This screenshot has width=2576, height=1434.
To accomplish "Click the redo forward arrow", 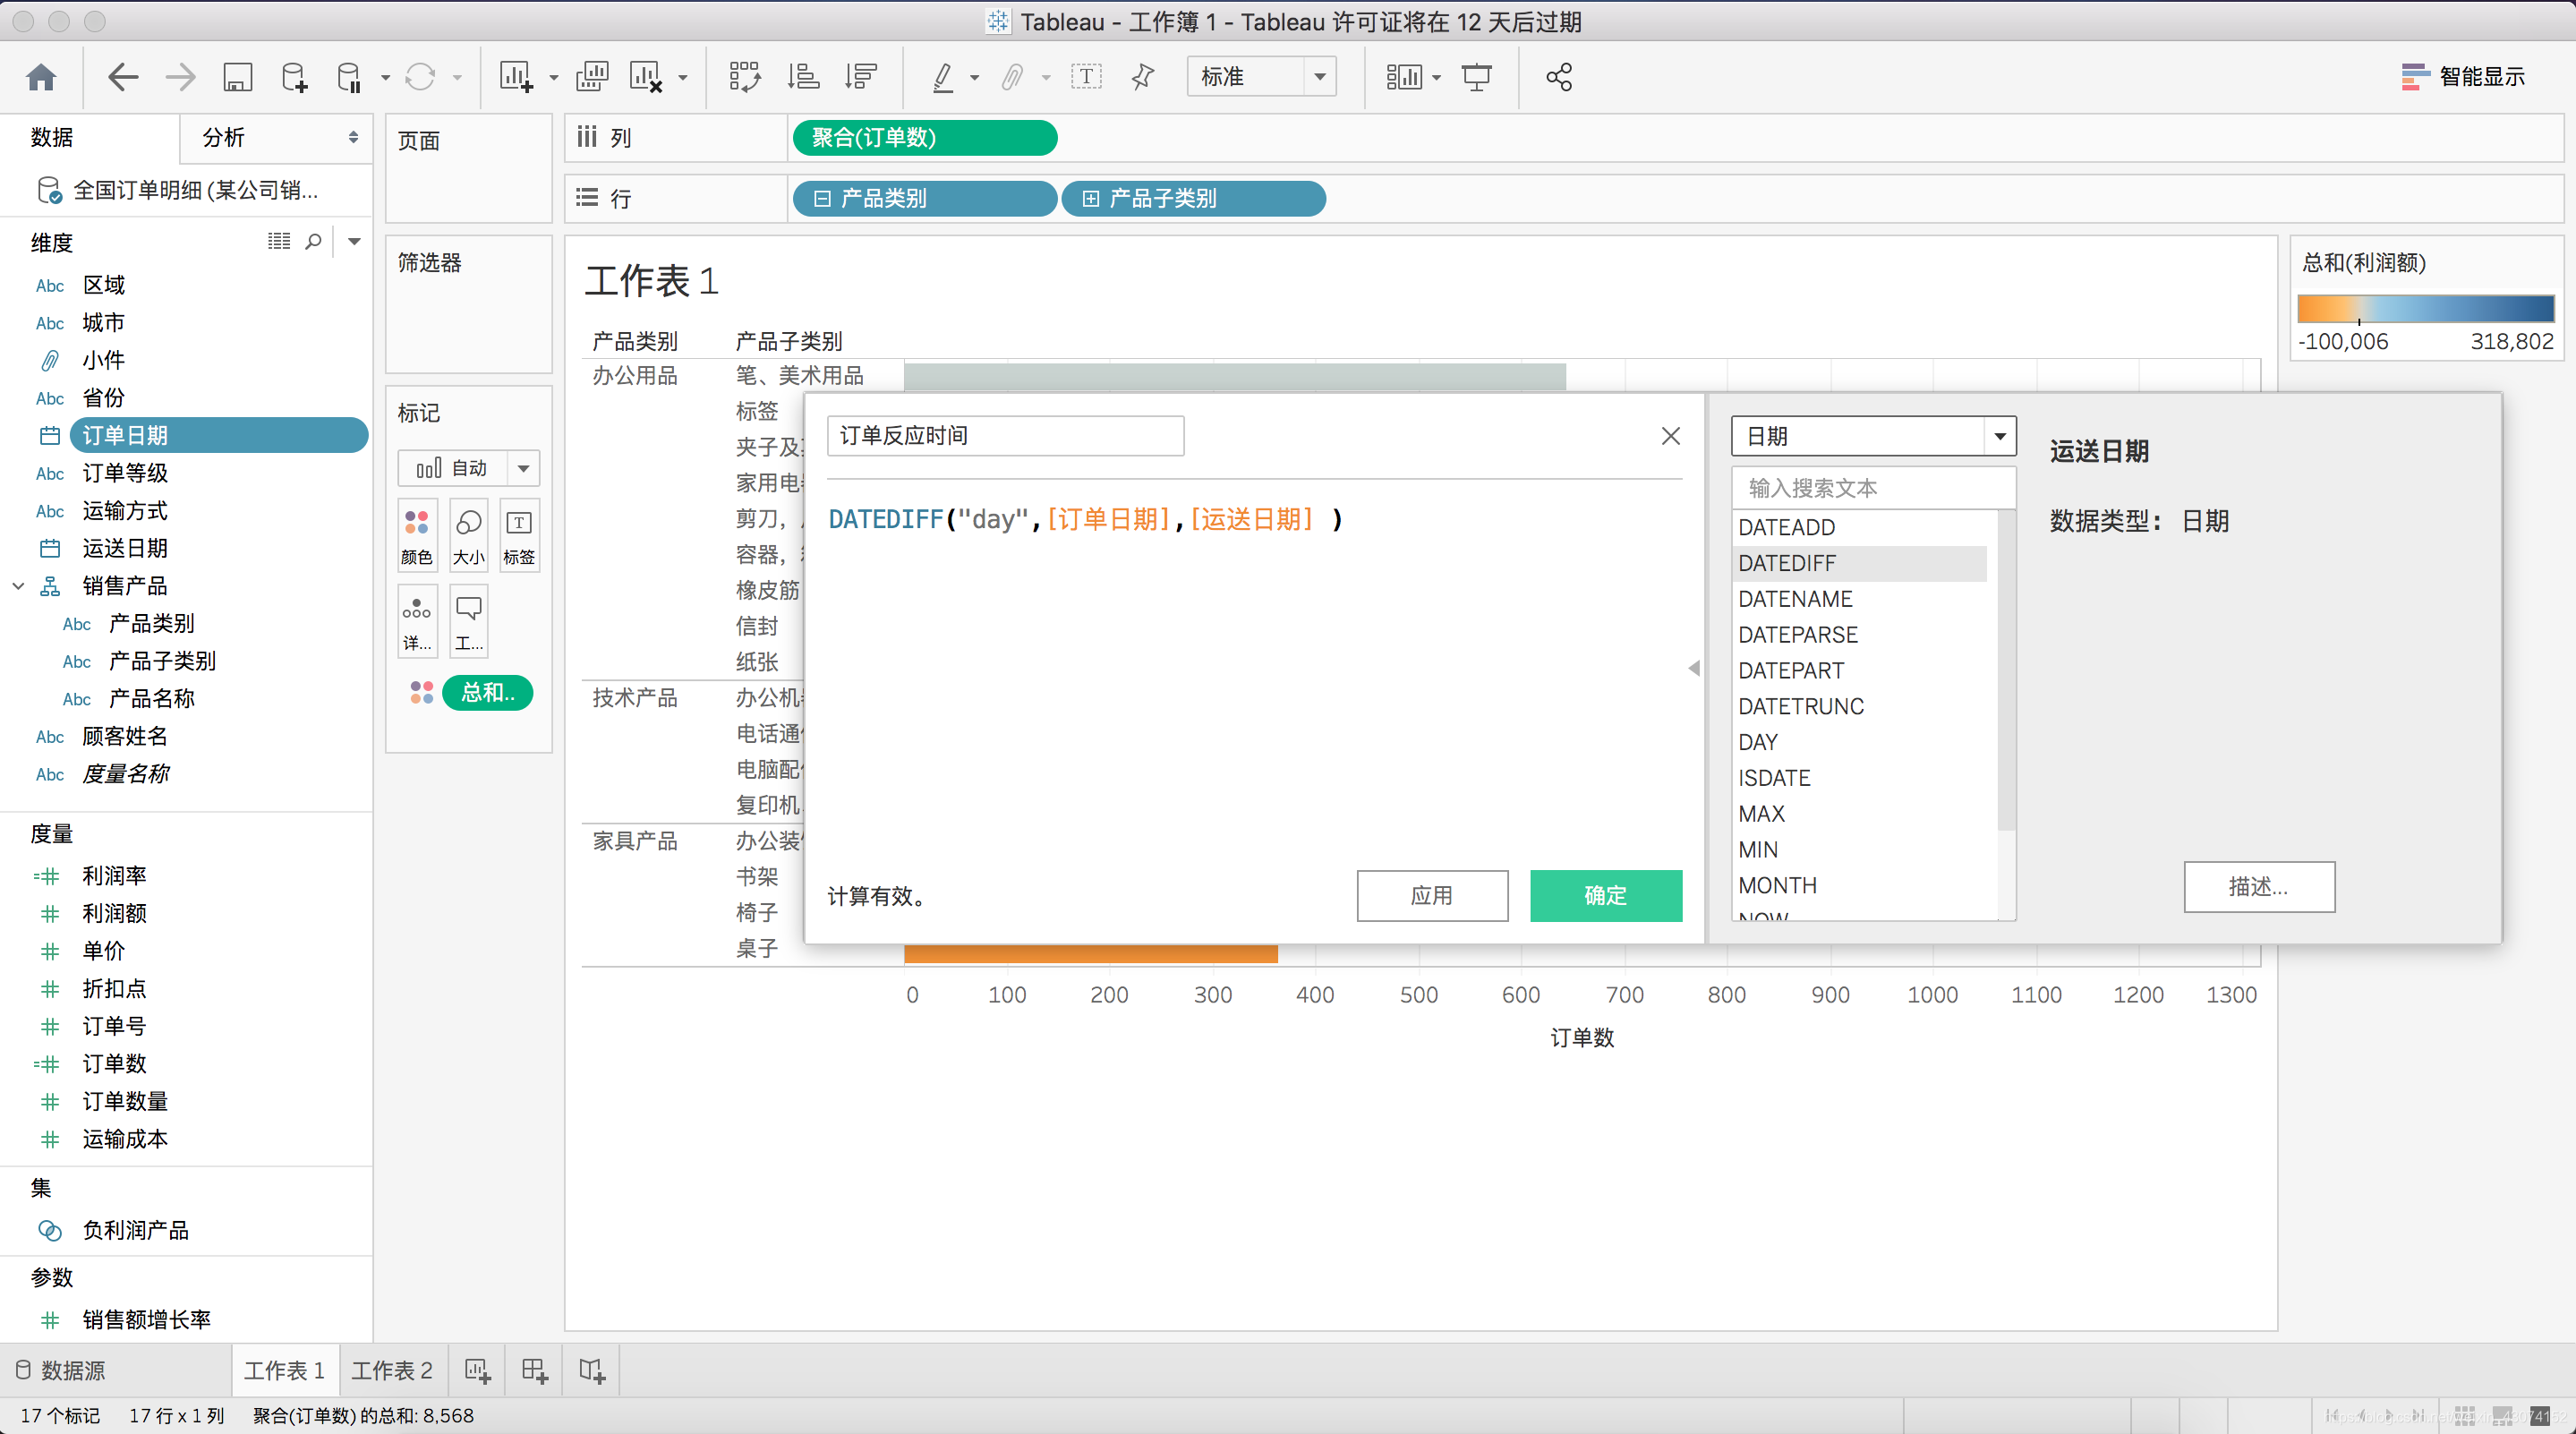I will [180, 77].
